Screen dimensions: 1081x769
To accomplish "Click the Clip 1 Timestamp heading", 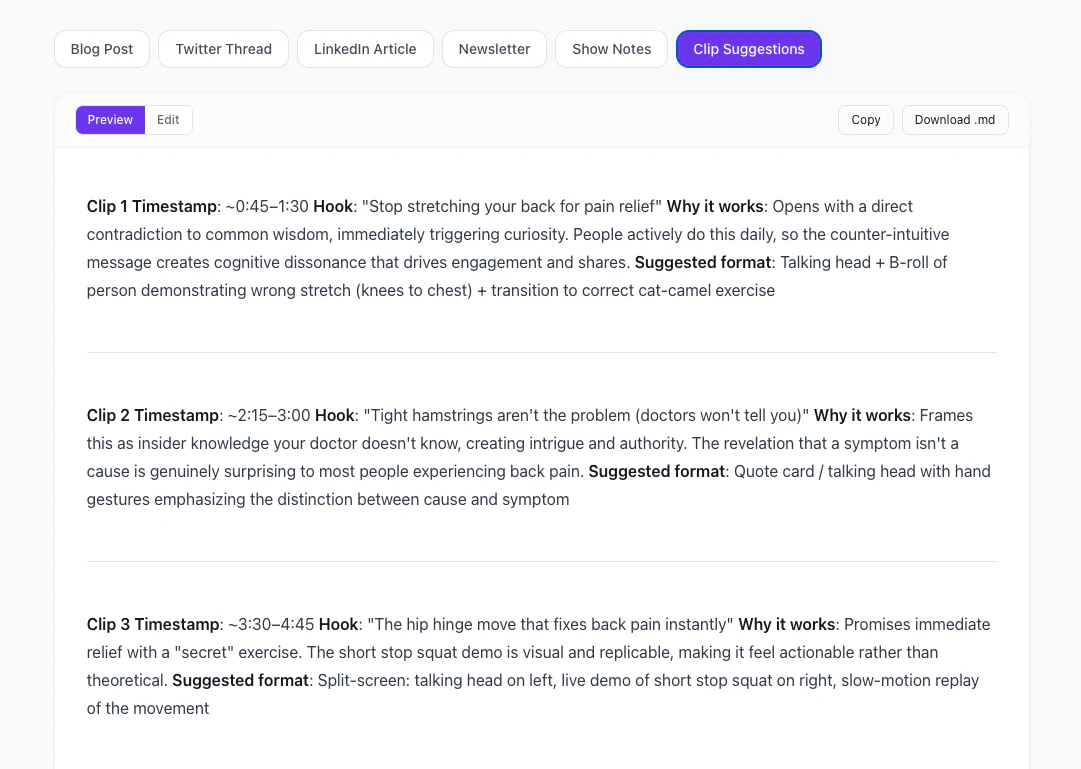I will tap(152, 207).
